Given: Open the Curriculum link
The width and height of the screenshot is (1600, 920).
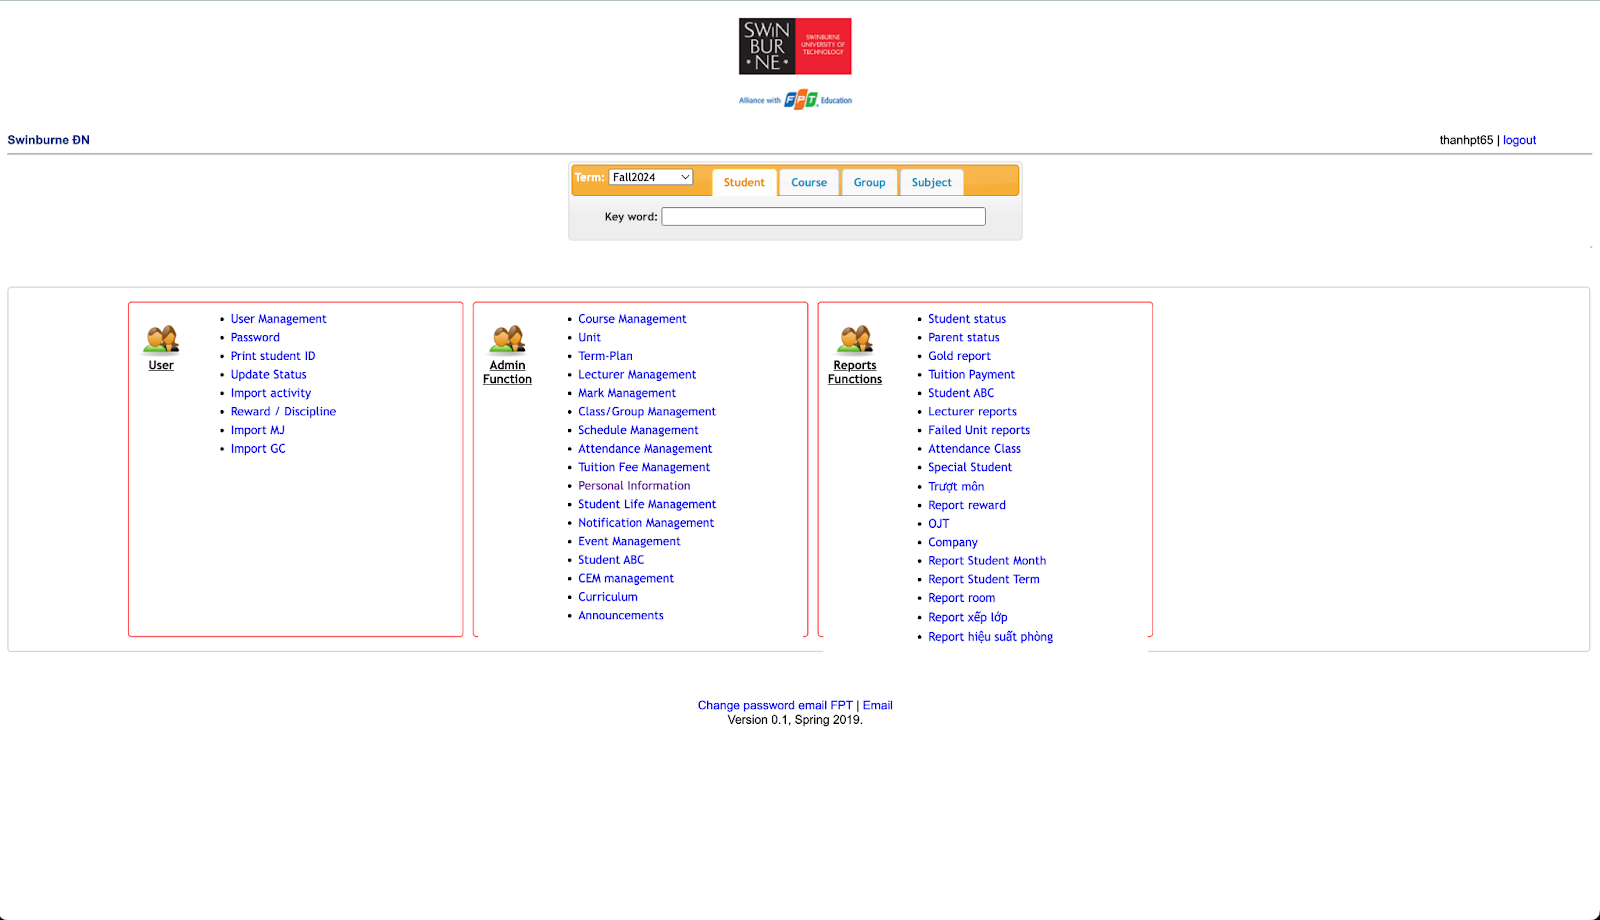Looking at the screenshot, I should click(608, 596).
